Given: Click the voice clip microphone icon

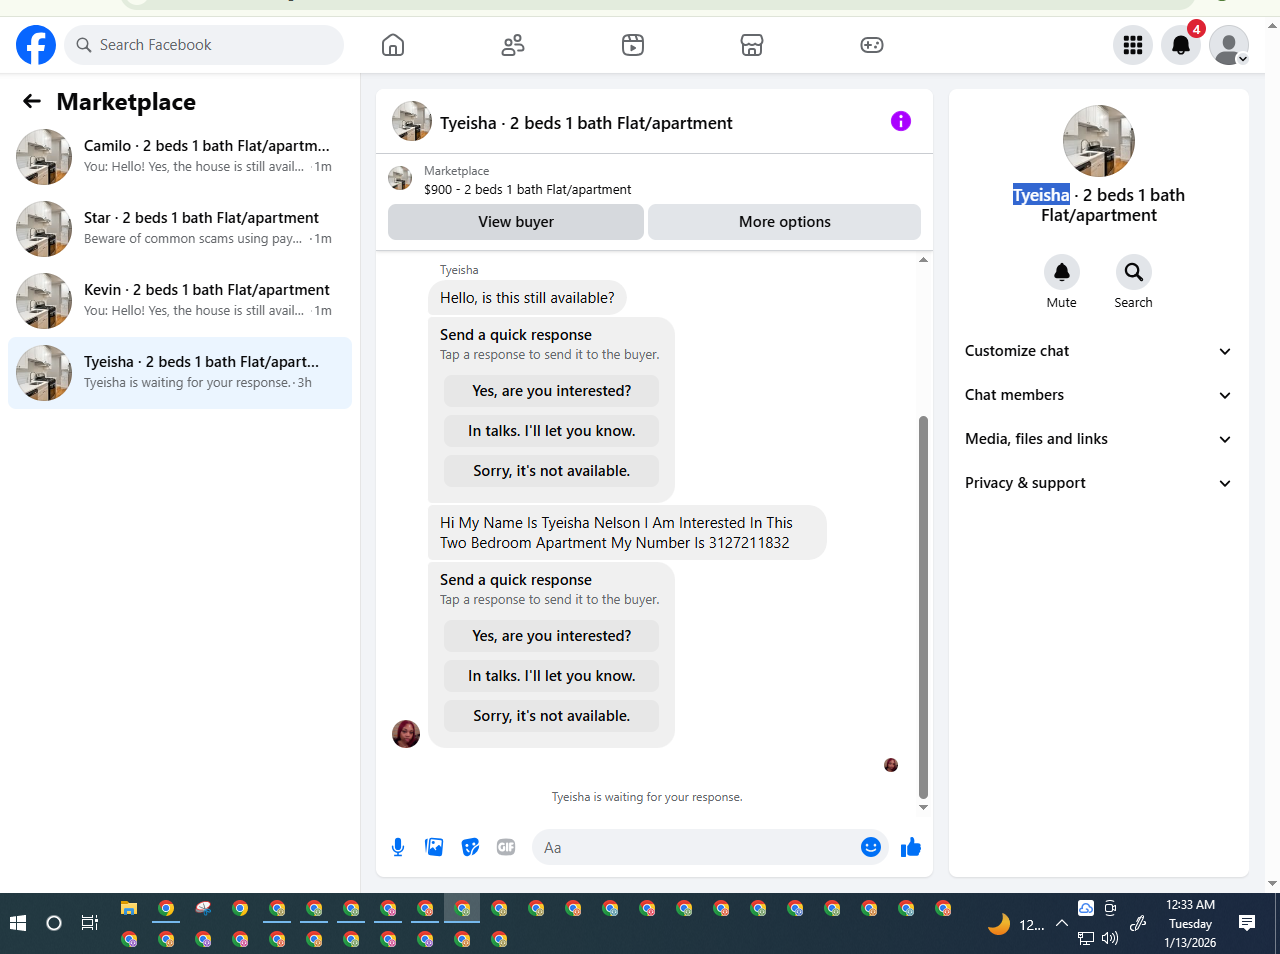Looking at the screenshot, I should click(398, 847).
